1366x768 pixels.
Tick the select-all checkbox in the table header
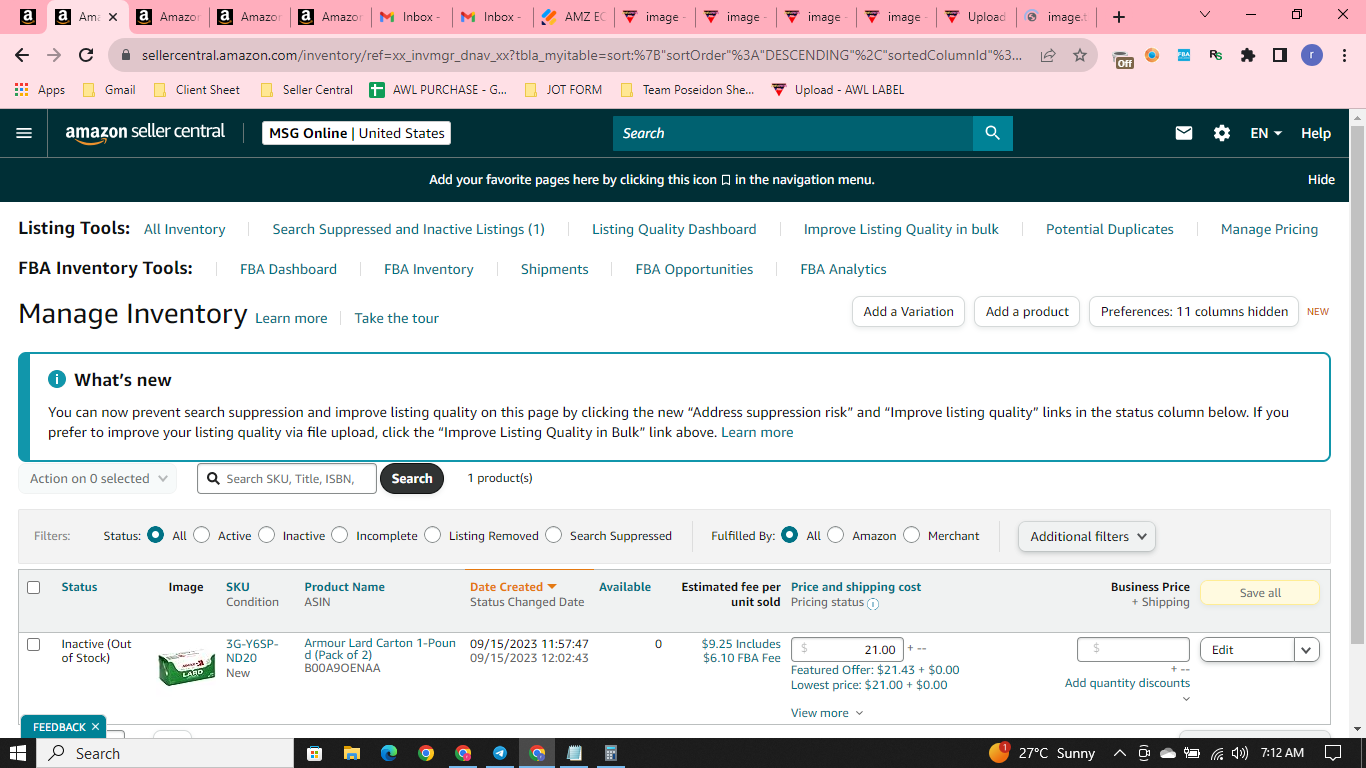[x=34, y=587]
